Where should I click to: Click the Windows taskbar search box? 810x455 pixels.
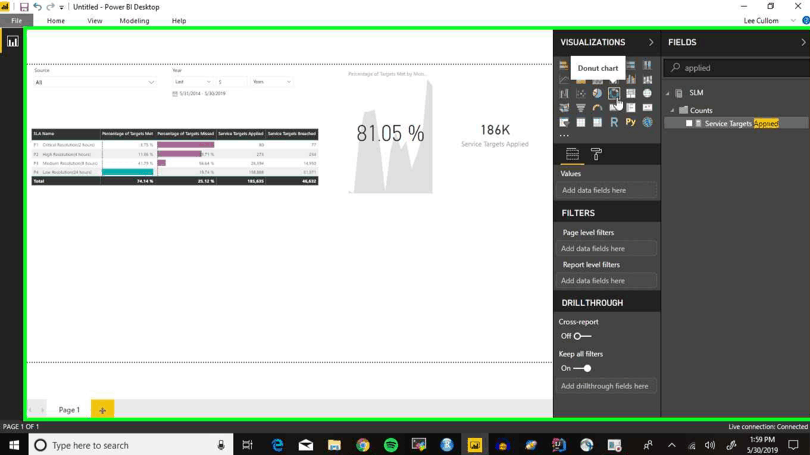pyautogui.click(x=130, y=445)
